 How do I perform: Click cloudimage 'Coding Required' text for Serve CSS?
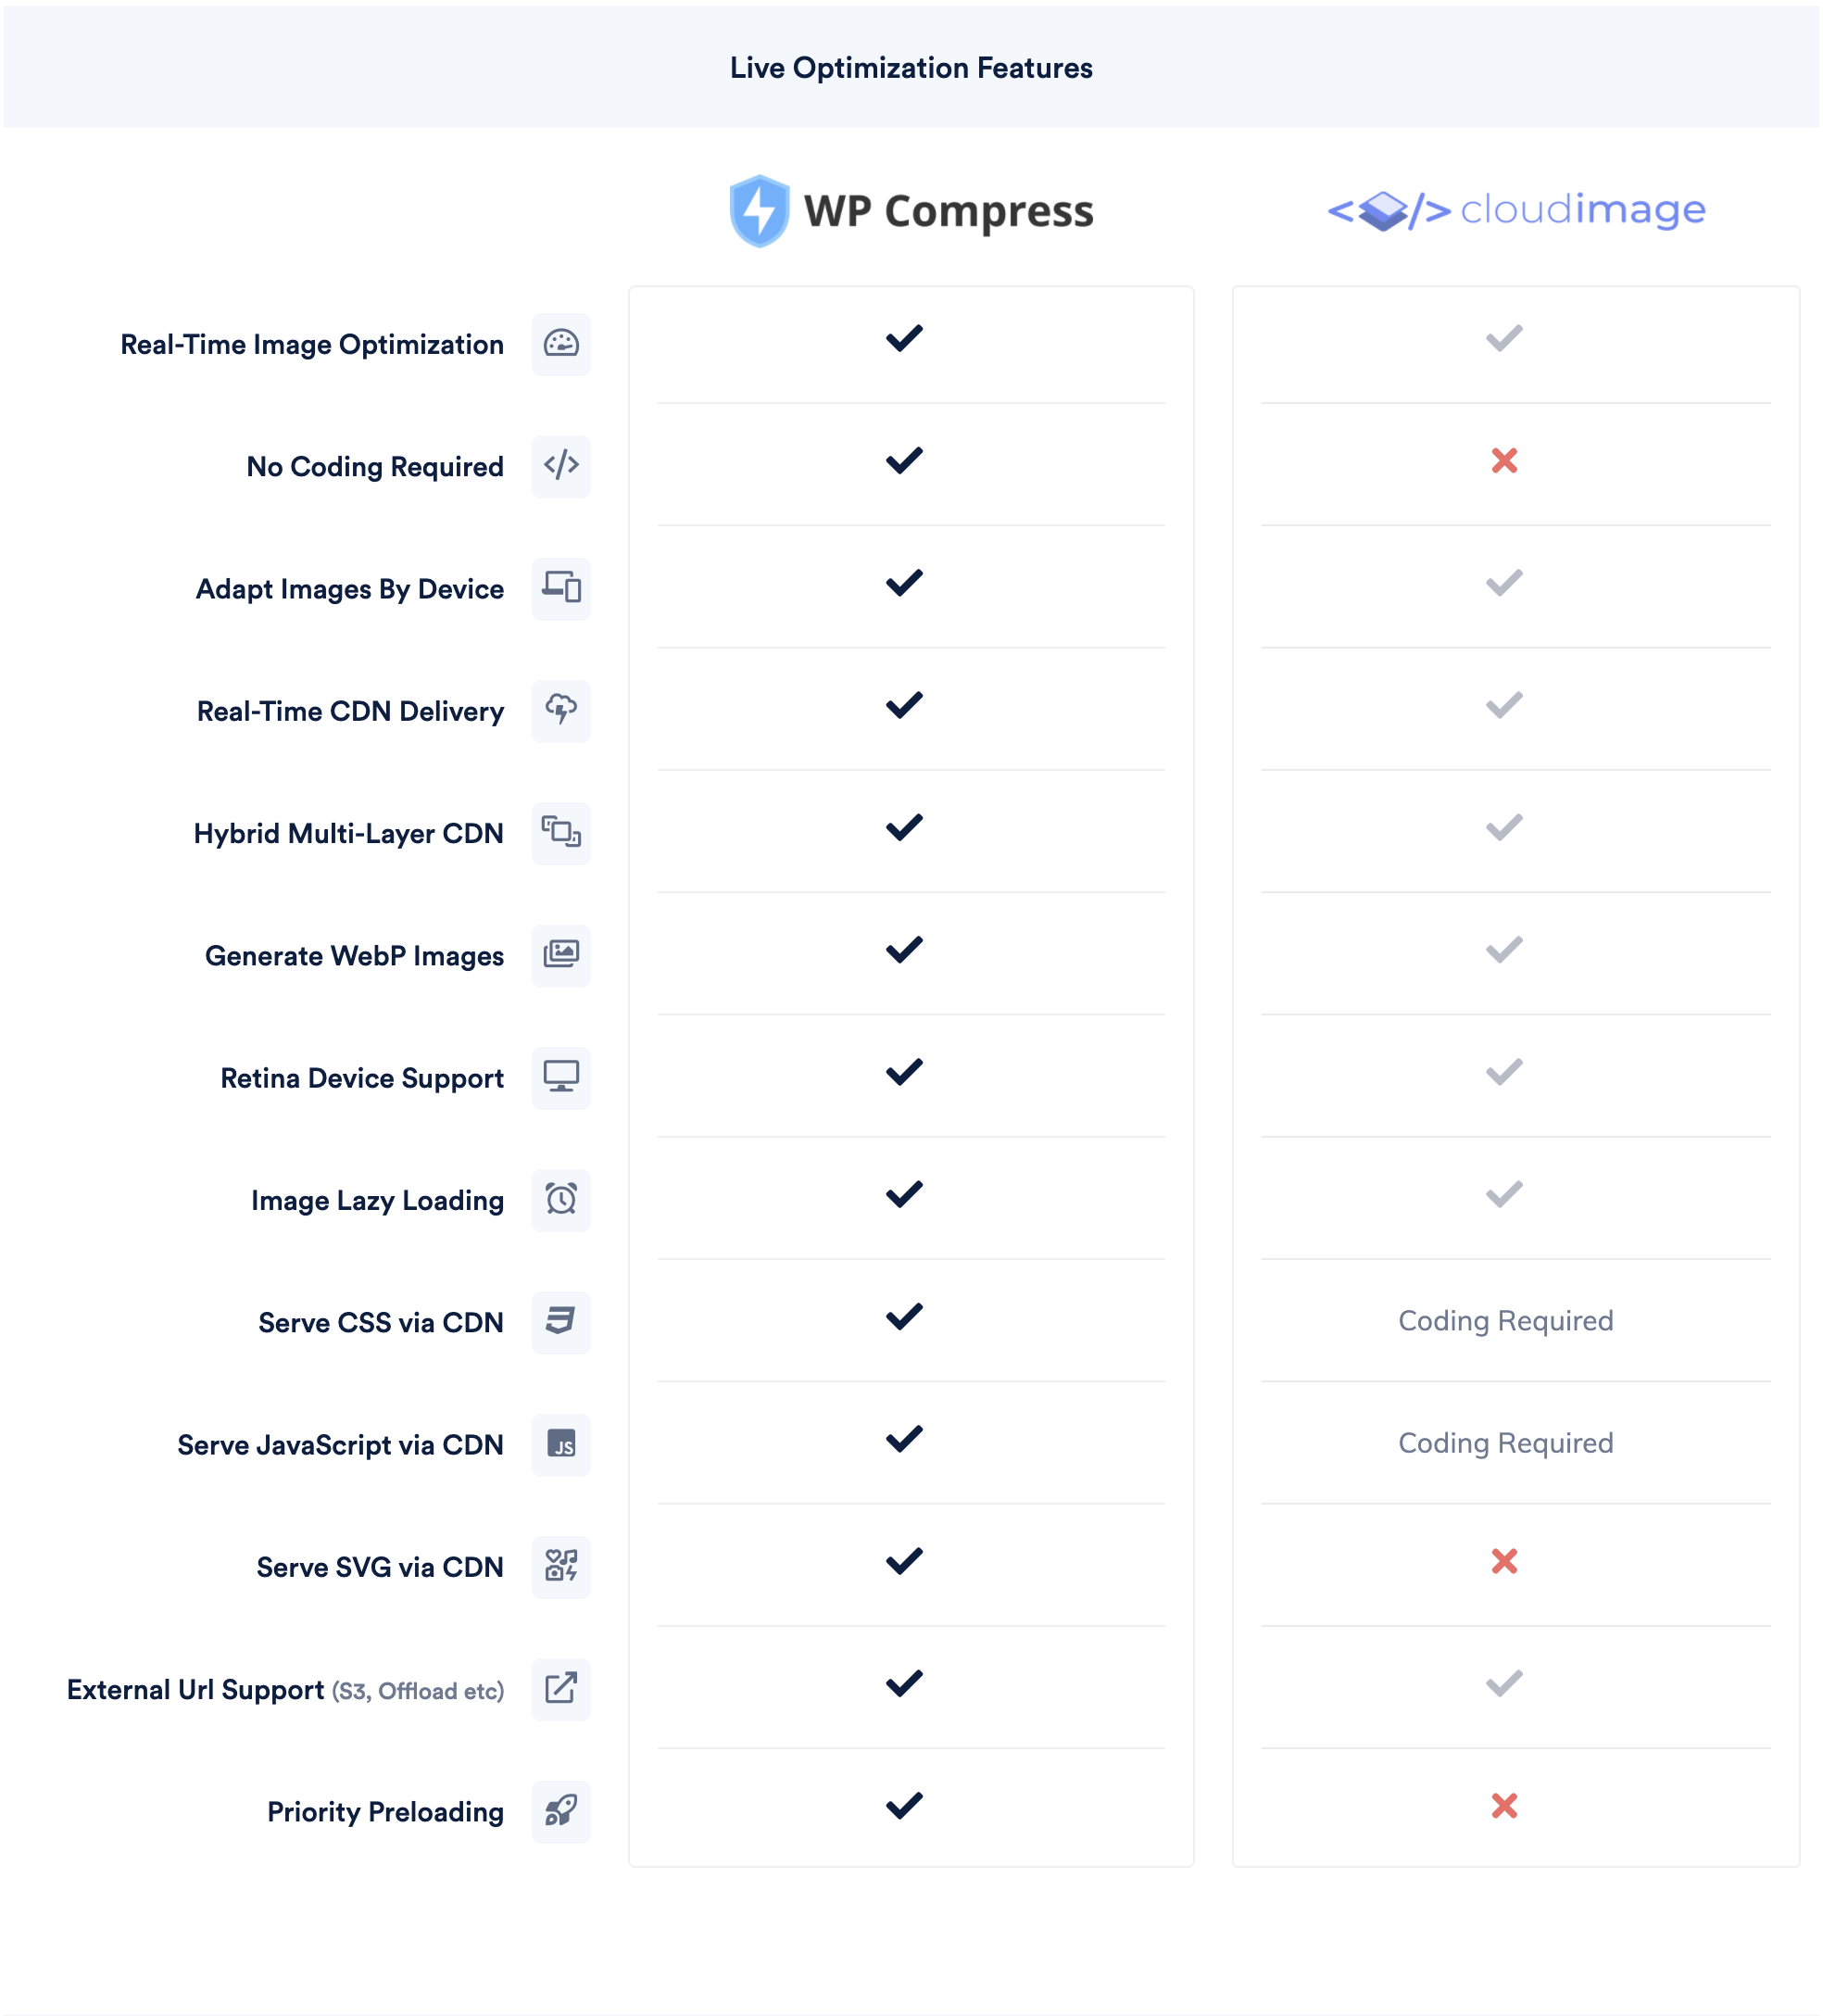(1505, 1321)
